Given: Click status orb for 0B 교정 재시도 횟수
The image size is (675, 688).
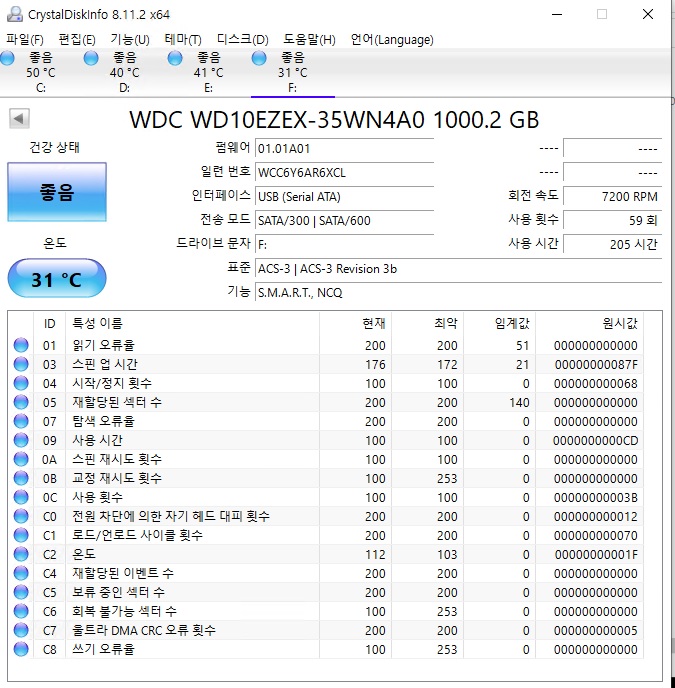Looking at the screenshot, I should pyautogui.click(x=21, y=478).
